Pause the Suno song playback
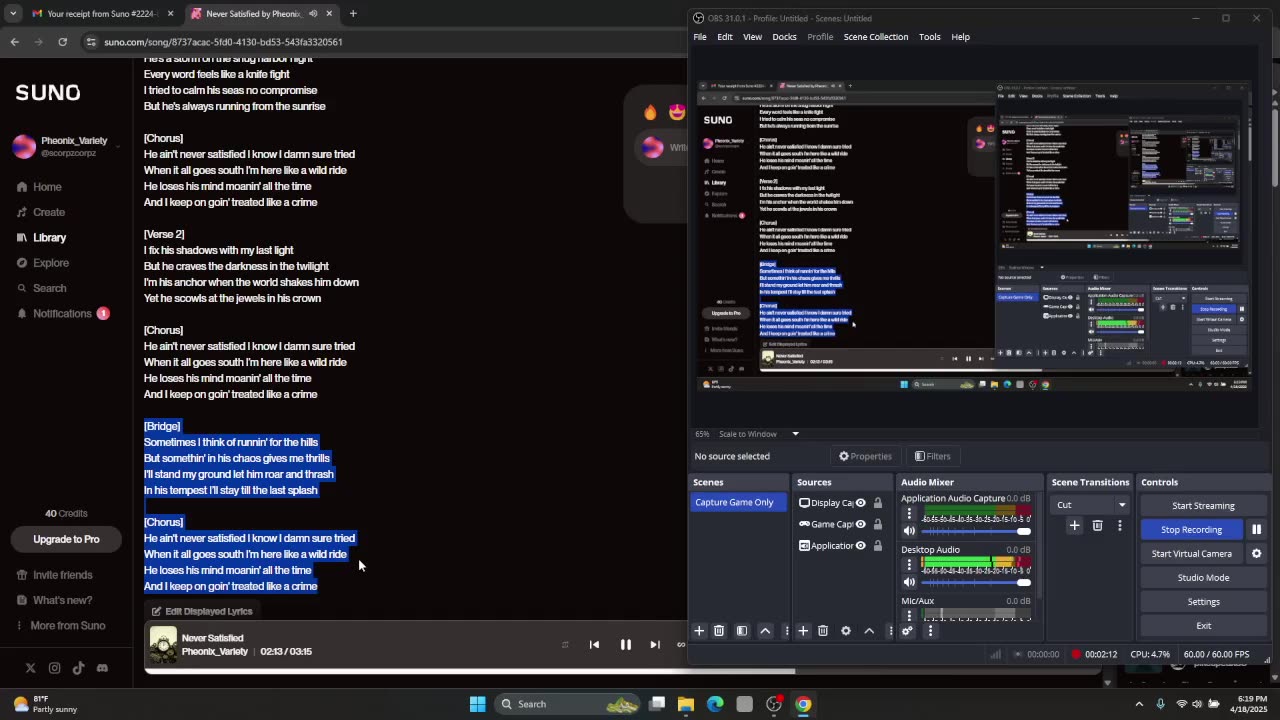Screen dimensions: 1280x720 626,645
